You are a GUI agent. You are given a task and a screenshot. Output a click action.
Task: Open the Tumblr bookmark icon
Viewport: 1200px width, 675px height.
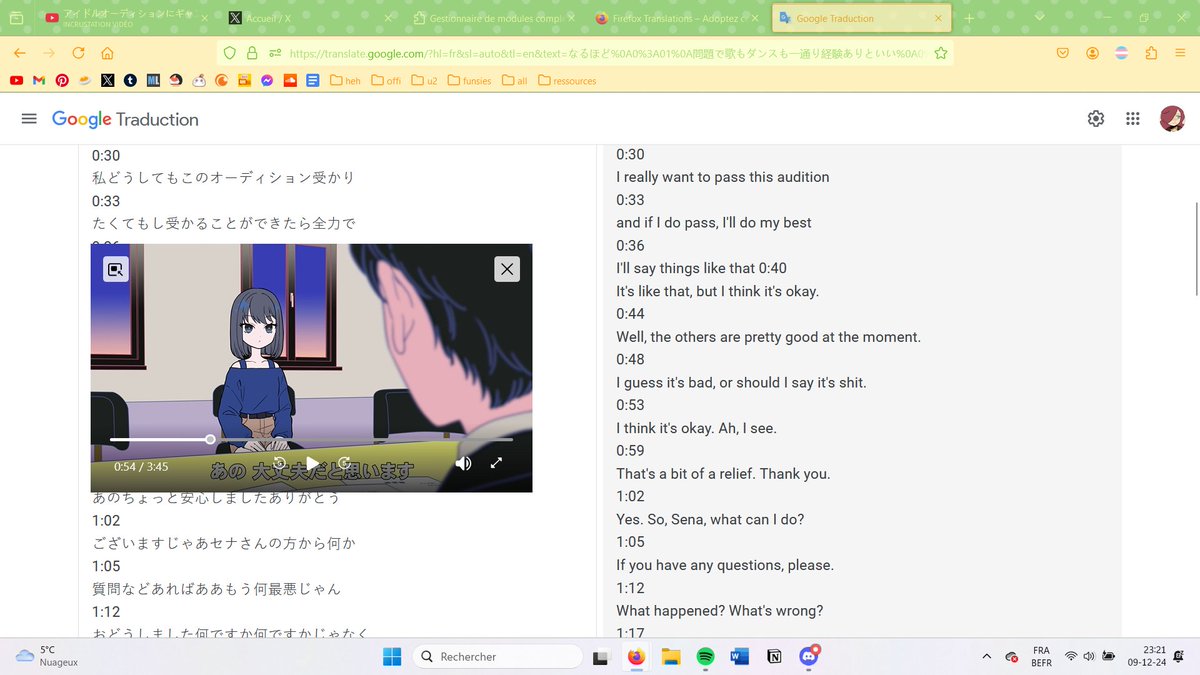(x=130, y=80)
